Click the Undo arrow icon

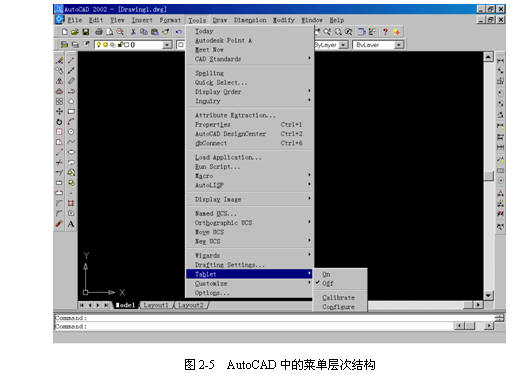tap(179, 32)
